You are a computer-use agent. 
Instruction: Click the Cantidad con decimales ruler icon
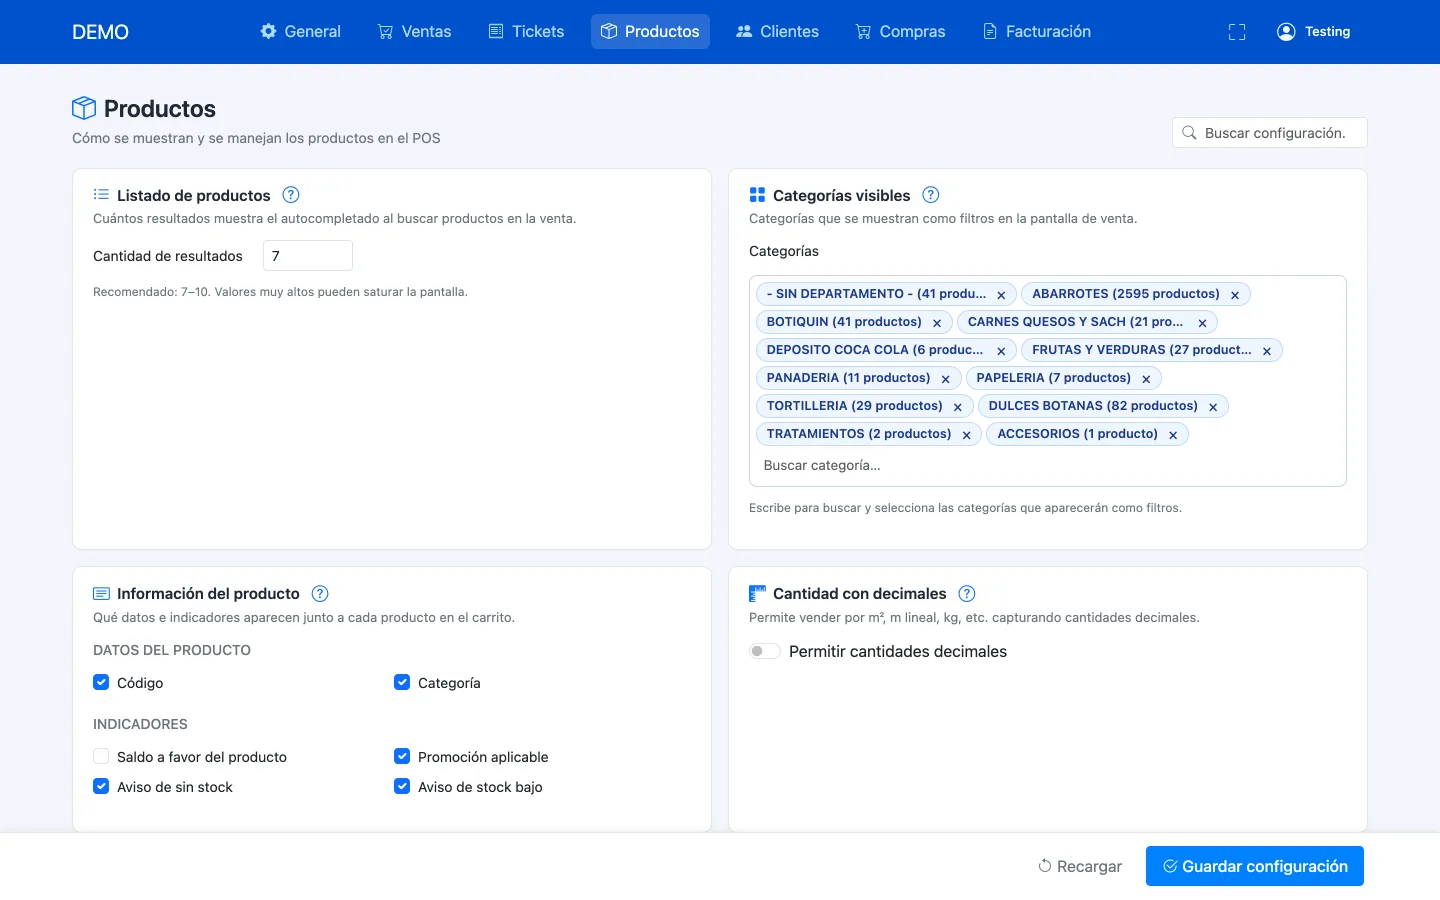pyautogui.click(x=757, y=594)
